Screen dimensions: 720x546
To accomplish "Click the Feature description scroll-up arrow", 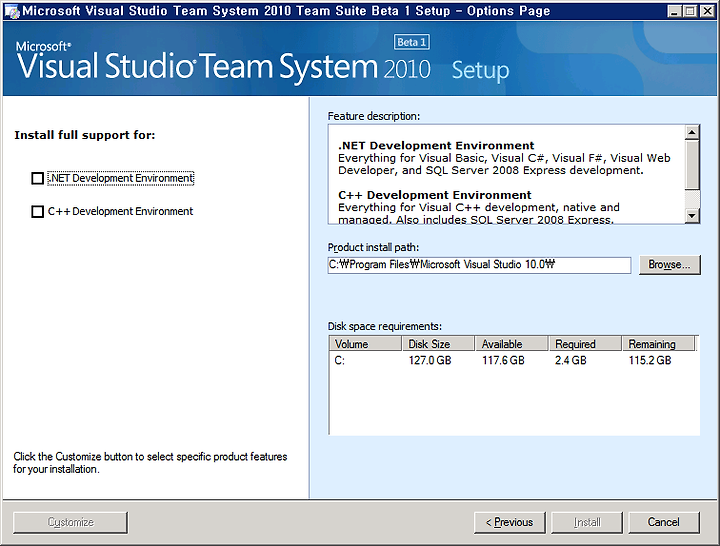I will pyautogui.click(x=692, y=132).
